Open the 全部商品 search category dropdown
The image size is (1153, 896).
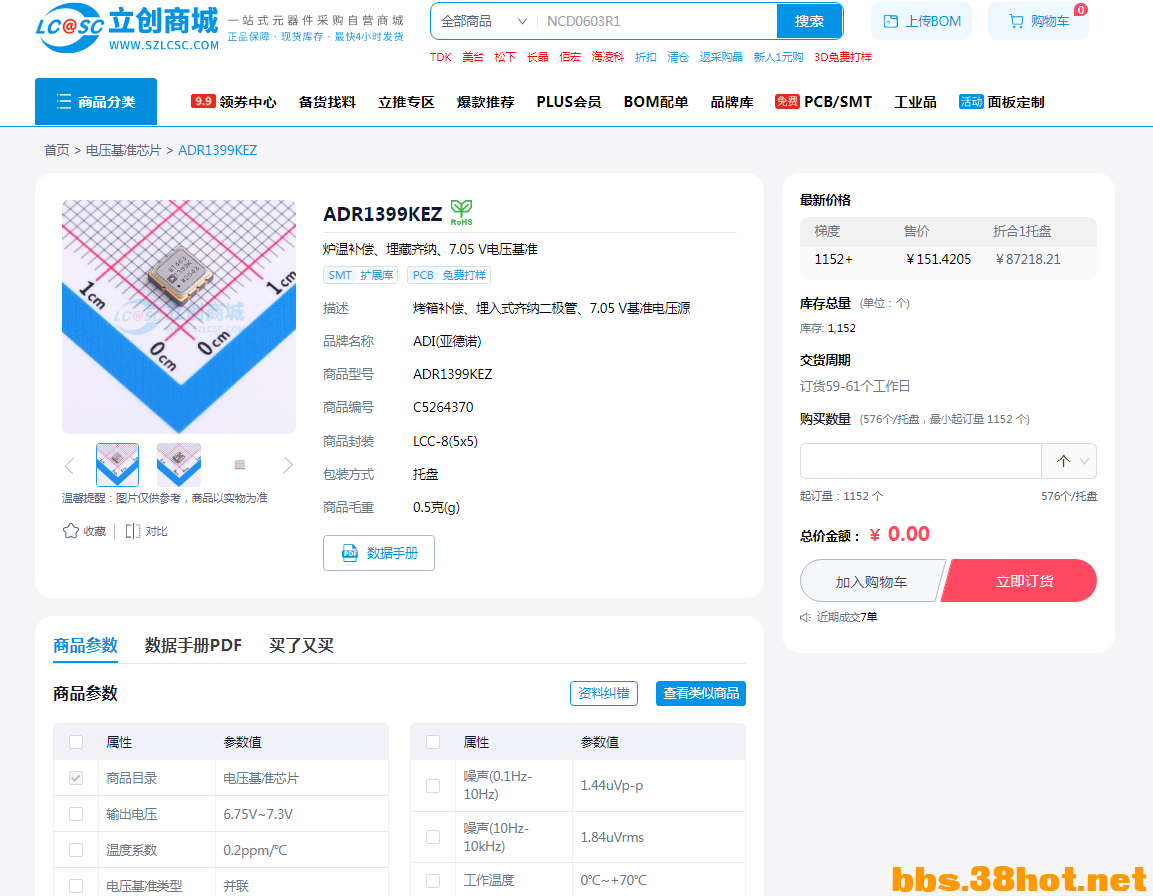(x=484, y=21)
